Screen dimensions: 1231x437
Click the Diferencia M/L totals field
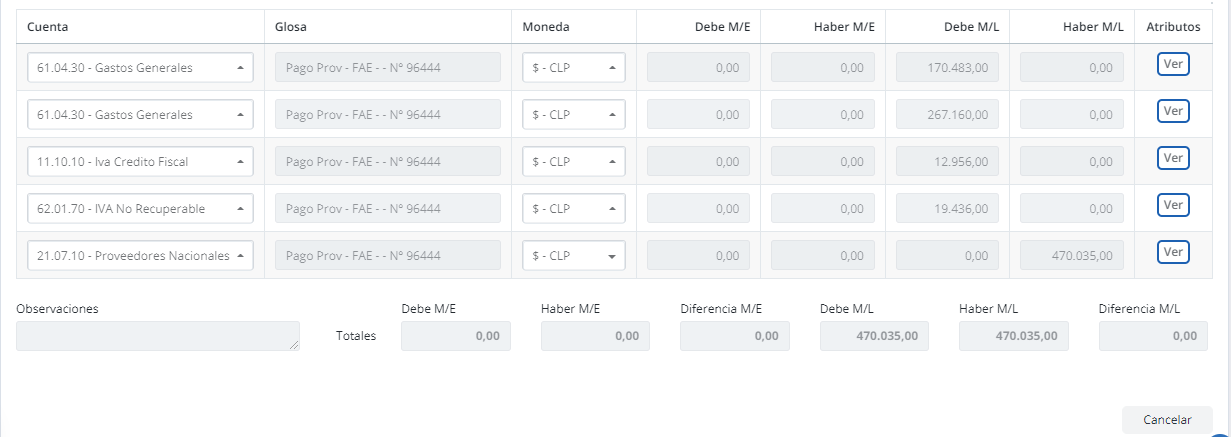[1153, 336]
